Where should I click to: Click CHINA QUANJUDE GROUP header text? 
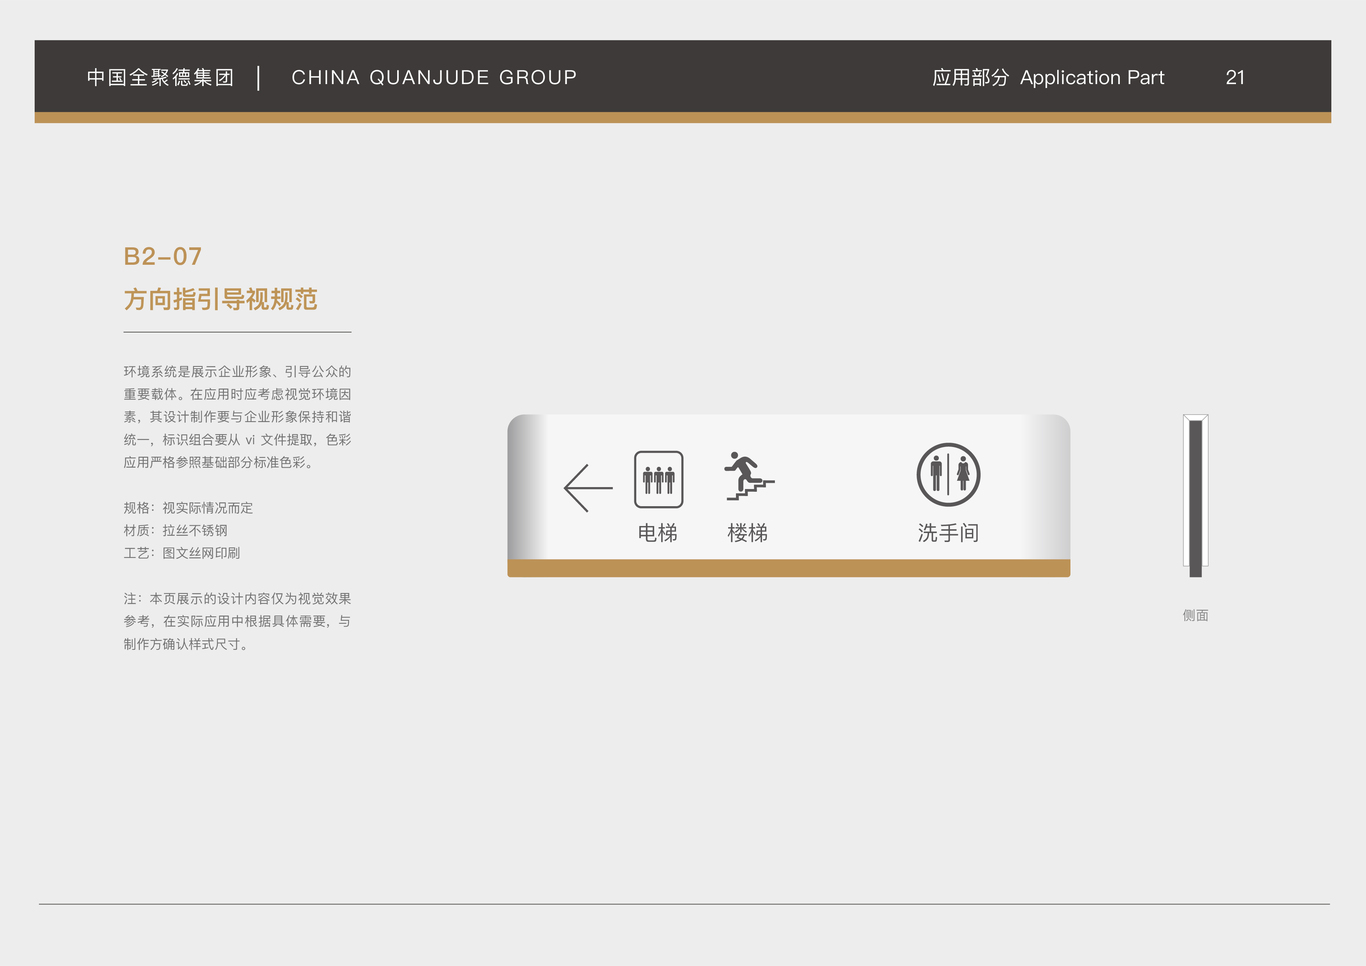coord(434,77)
